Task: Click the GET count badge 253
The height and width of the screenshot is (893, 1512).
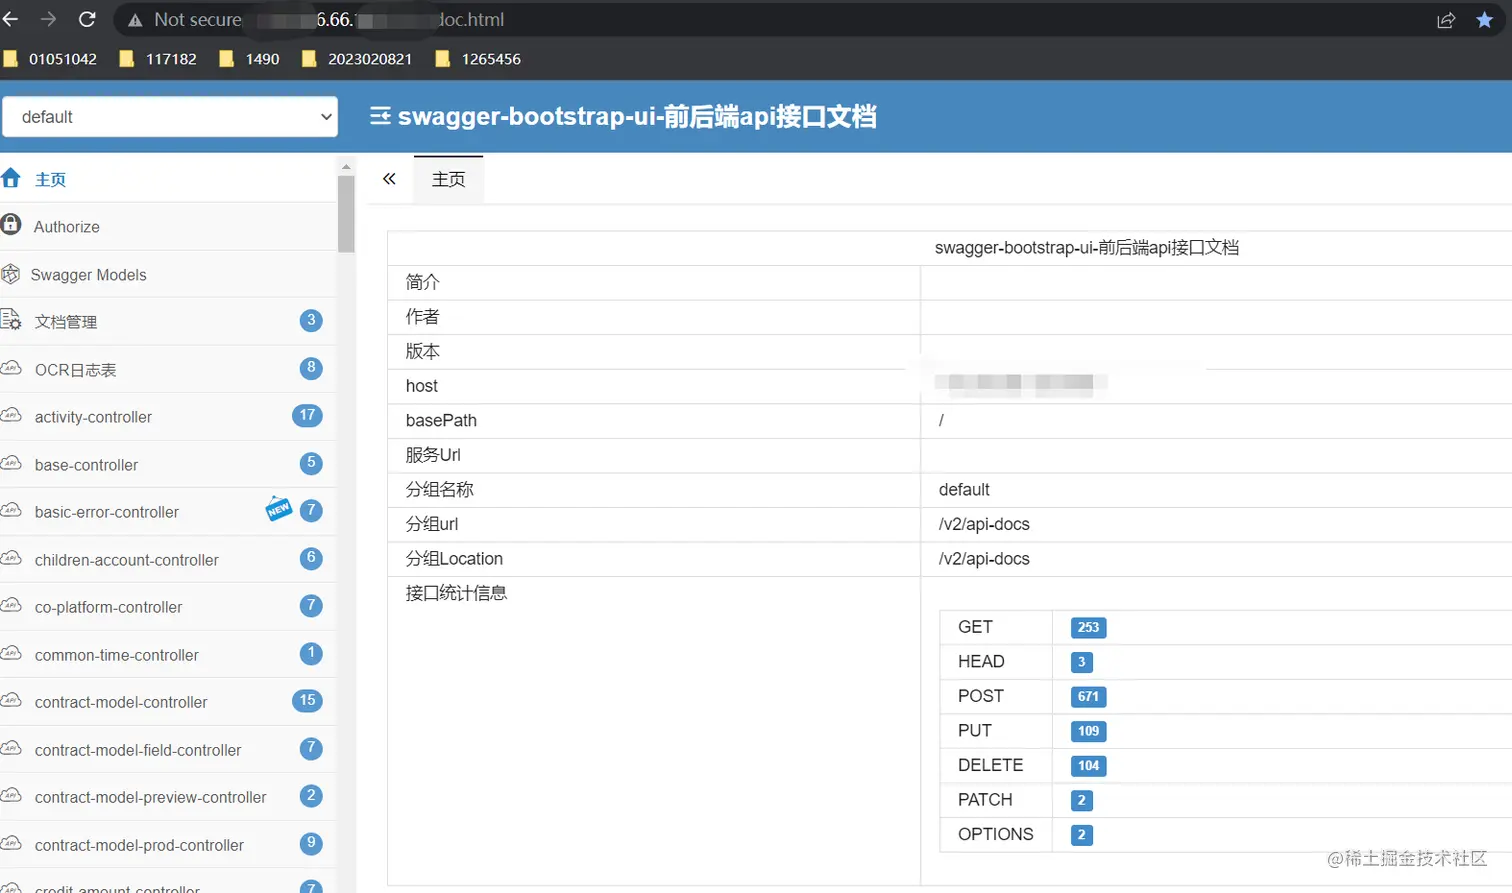Action: click(x=1088, y=627)
